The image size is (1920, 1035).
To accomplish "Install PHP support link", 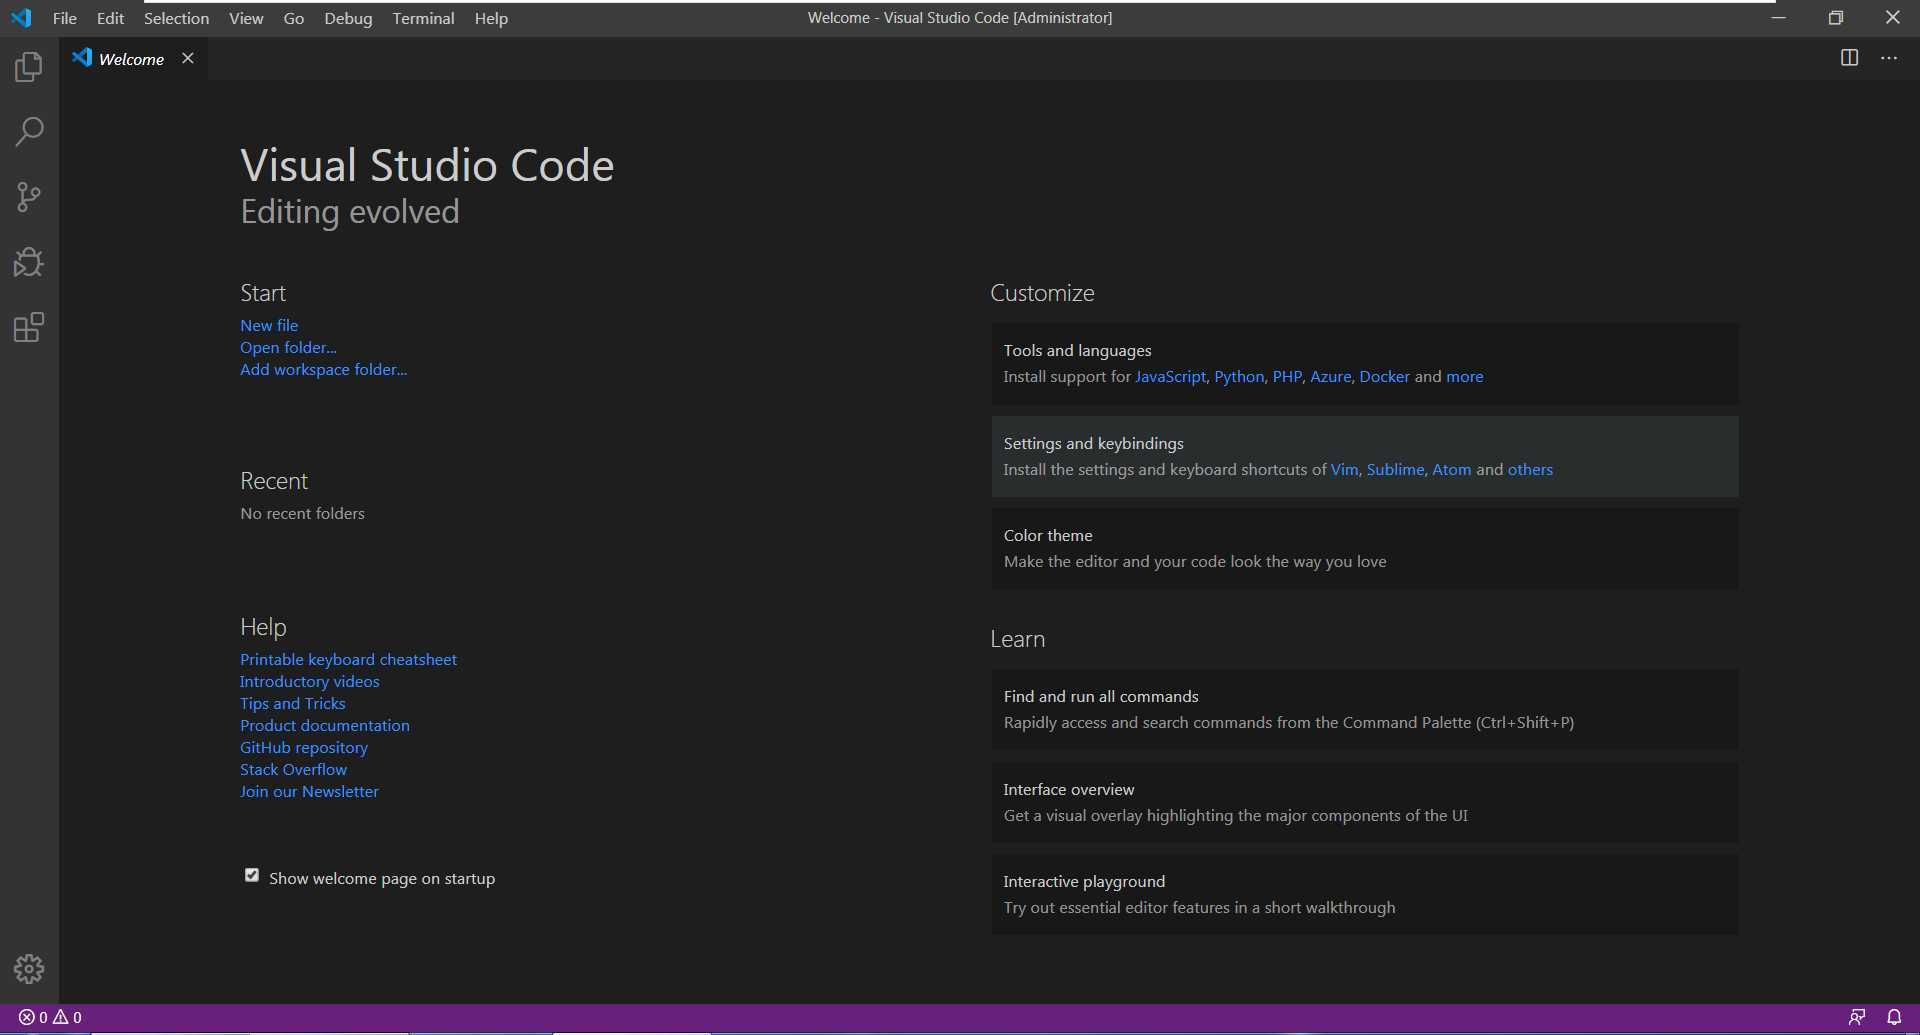I will [1287, 376].
